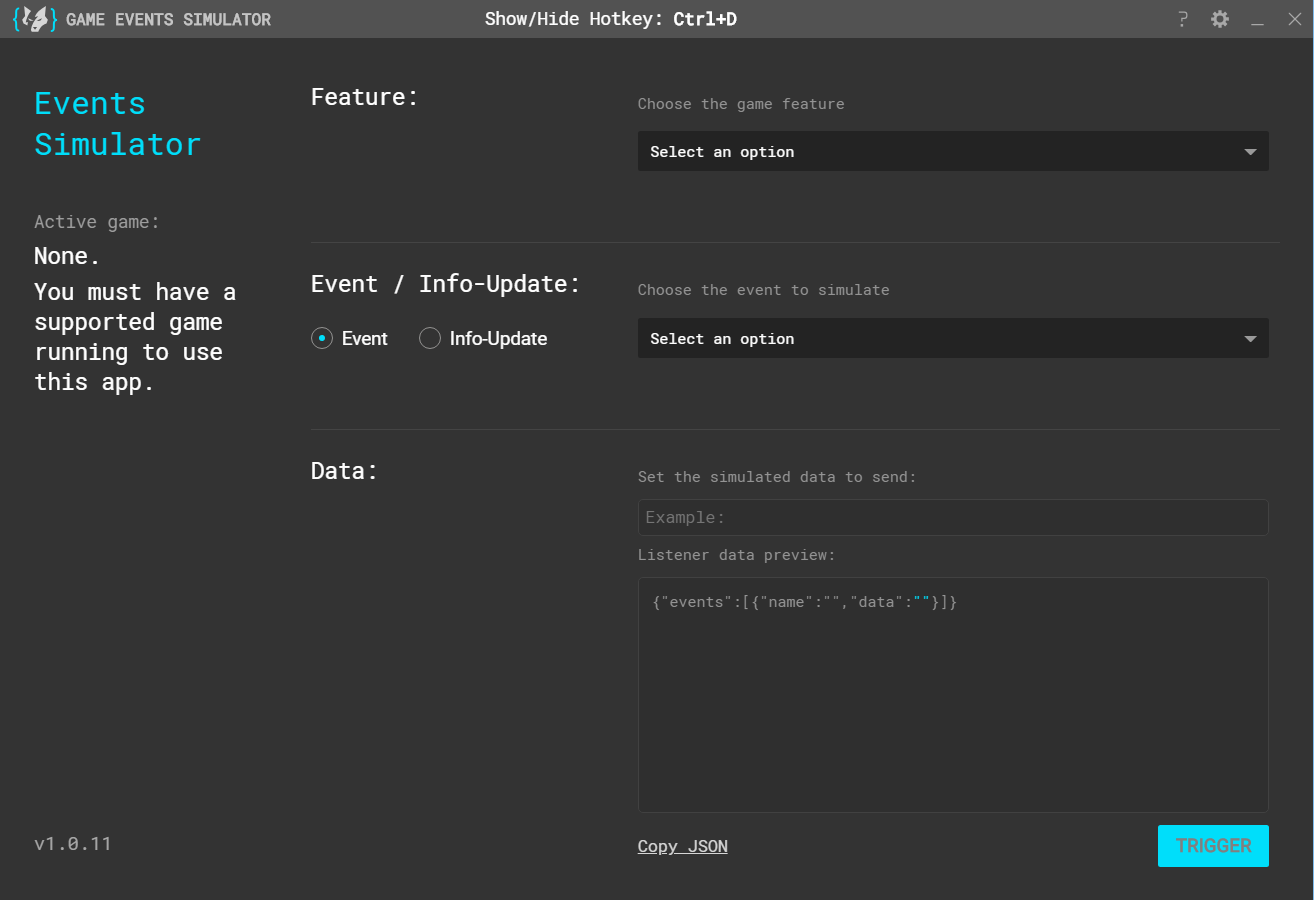The height and width of the screenshot is (900, 1314).
Task: Click the GAME EVENTS SIMULATOR title text
Action: (x=168, y=19)
